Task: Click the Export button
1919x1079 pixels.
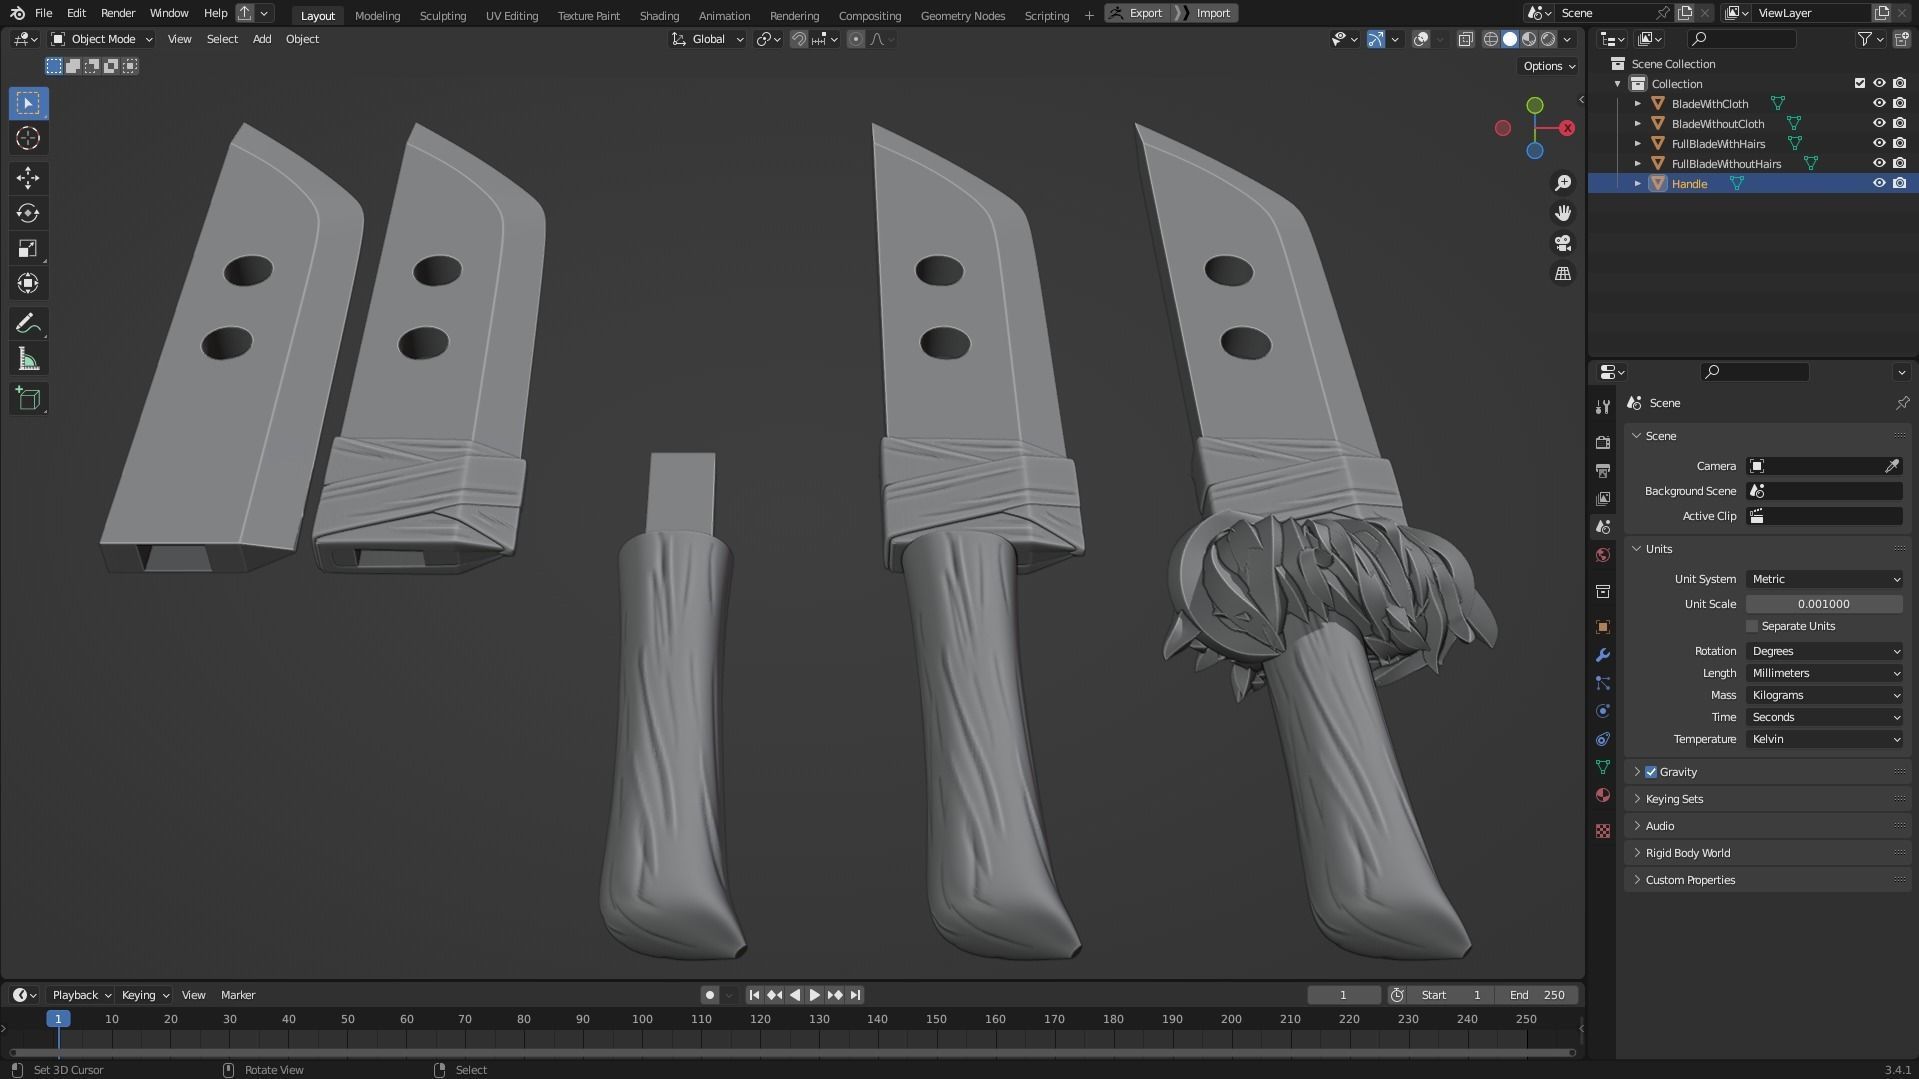Action: click(1137, 13)
